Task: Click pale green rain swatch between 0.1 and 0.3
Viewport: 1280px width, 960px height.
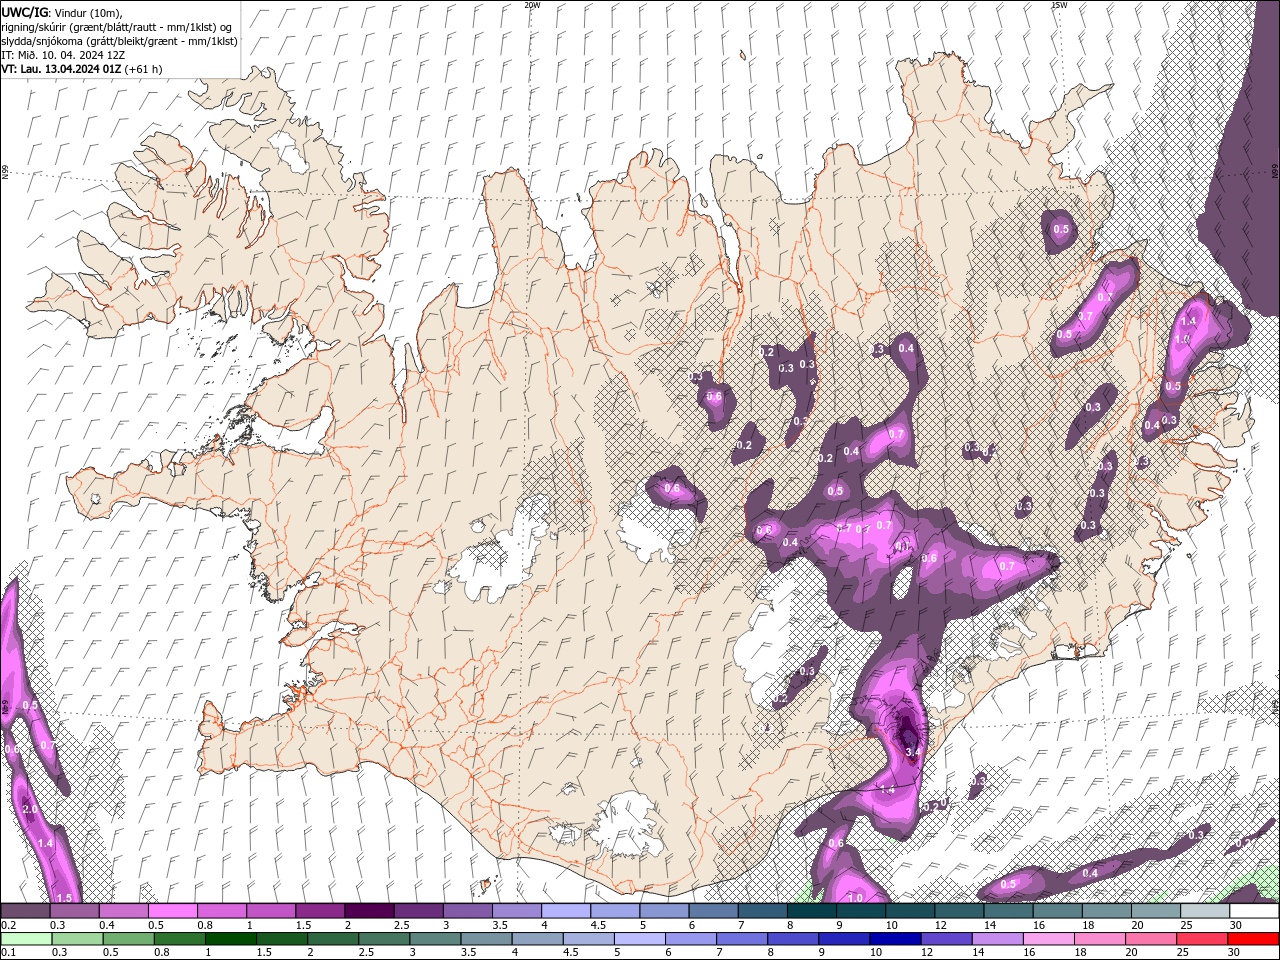Action: click(25, 939)
